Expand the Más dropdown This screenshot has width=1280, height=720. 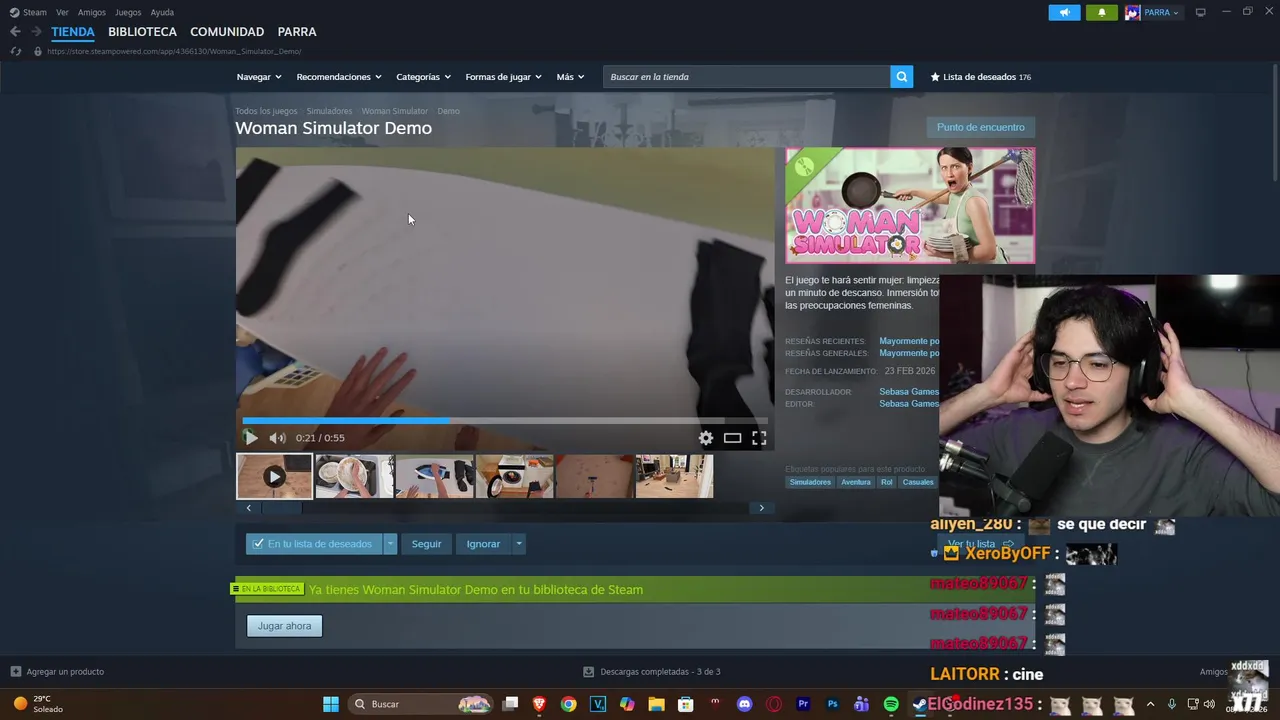(x=570, y=77)
